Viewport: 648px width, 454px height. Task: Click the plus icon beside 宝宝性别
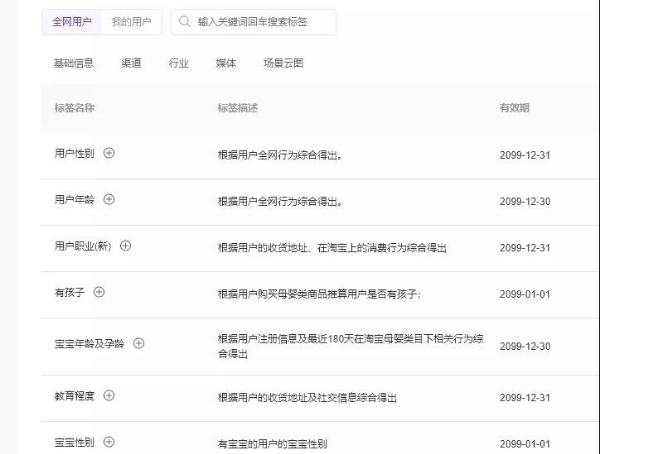click(x=109, y=442)
